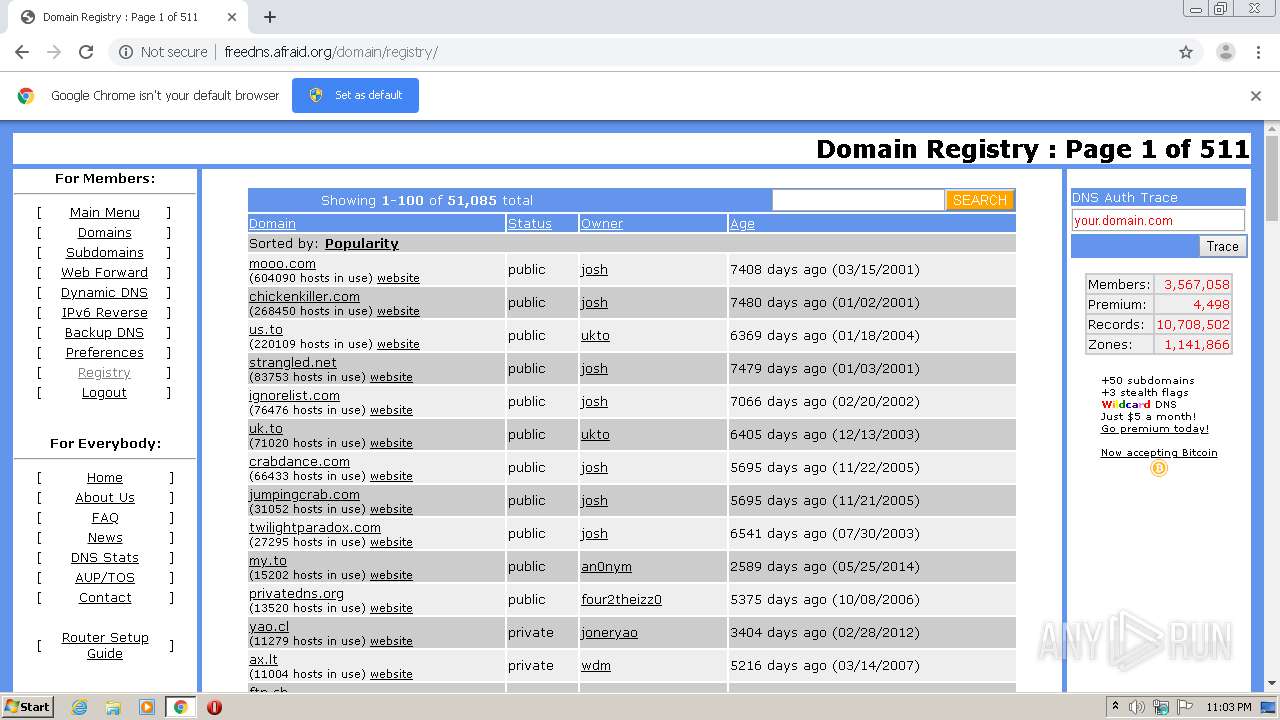Open Main Menu link
The height and width of the screenshot is (720, 1280).
[104, 212]
